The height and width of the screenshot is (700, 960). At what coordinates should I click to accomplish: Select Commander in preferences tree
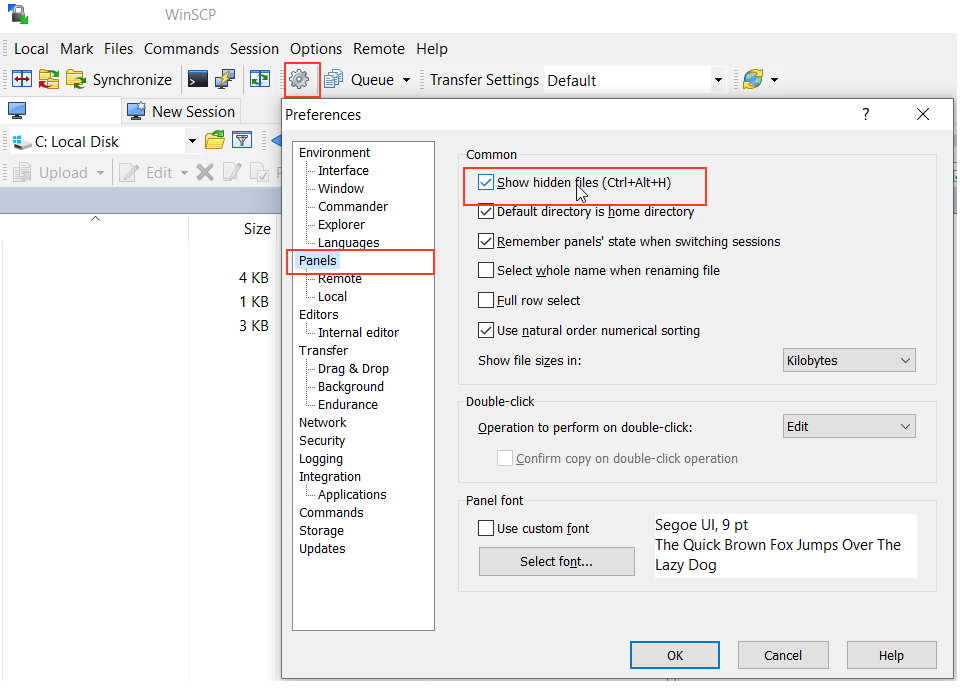click(353, 207)
